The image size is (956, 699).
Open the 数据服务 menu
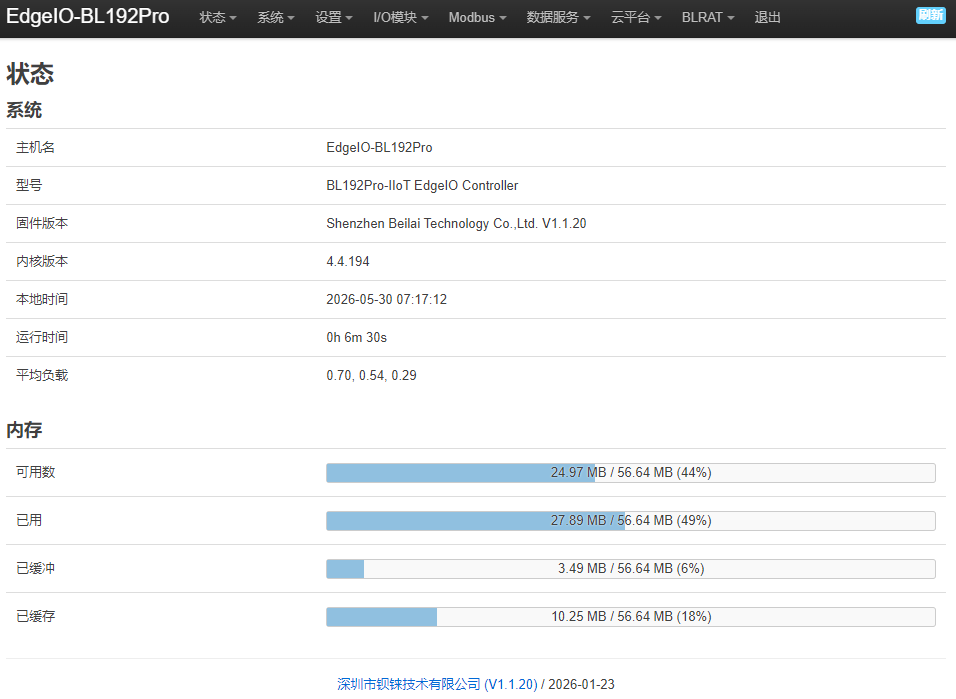tap(558, 18)
